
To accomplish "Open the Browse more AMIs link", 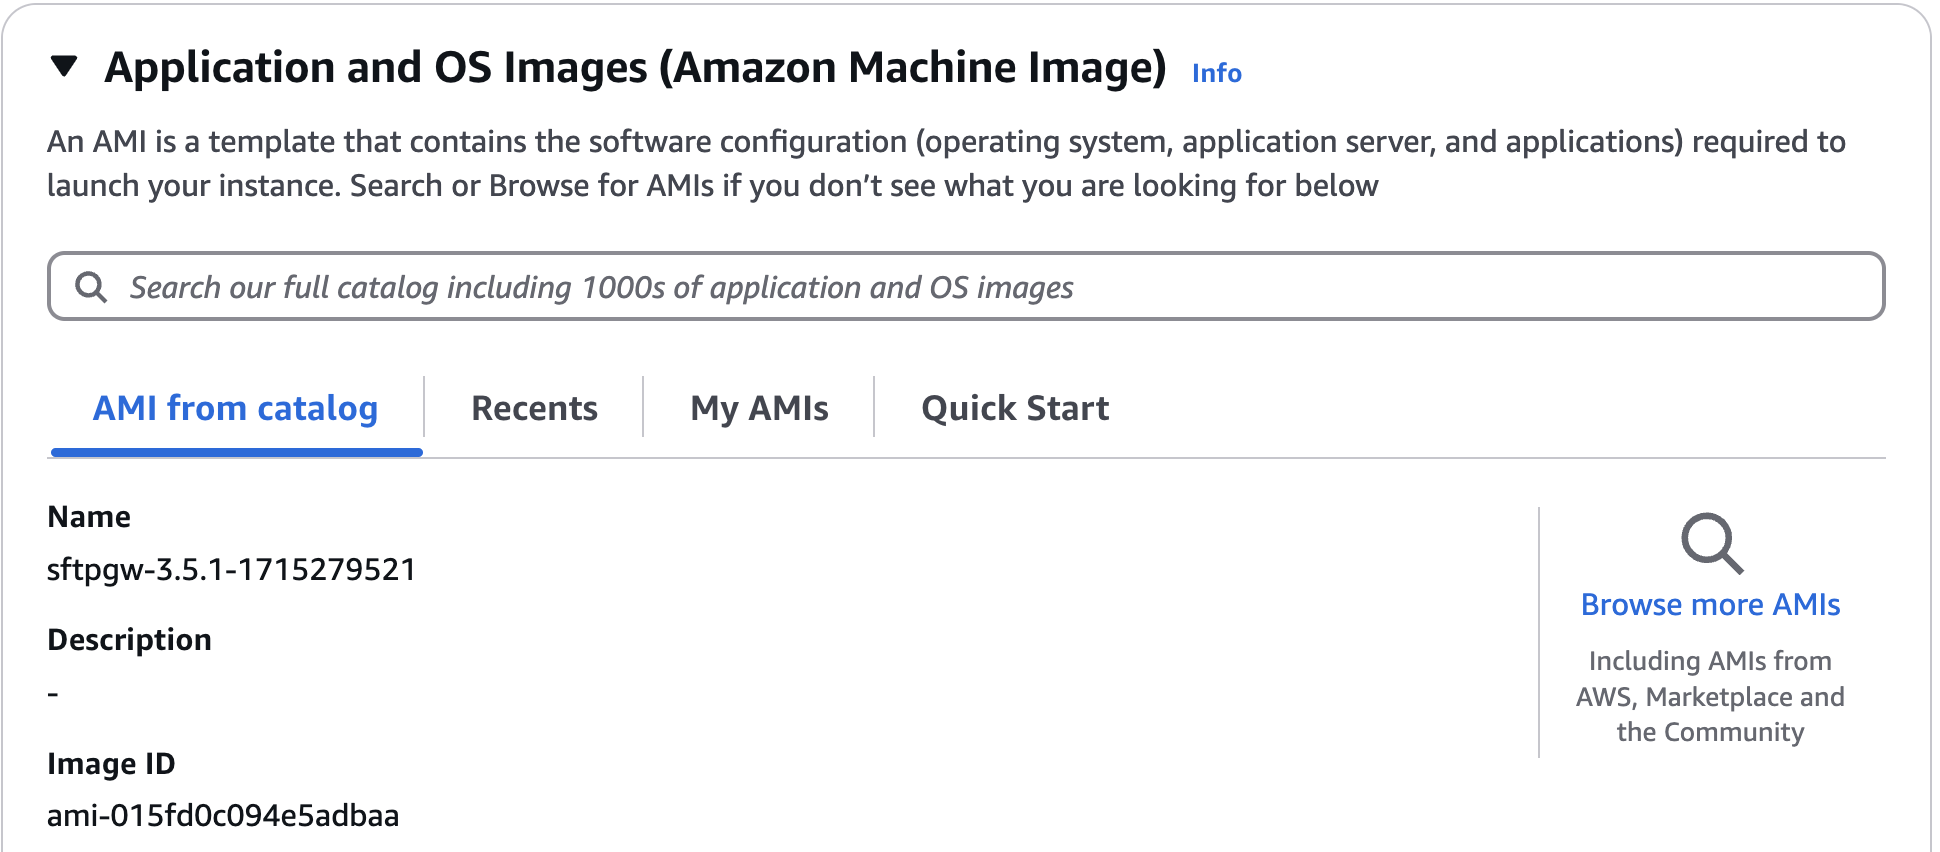I will [1710, 605].
